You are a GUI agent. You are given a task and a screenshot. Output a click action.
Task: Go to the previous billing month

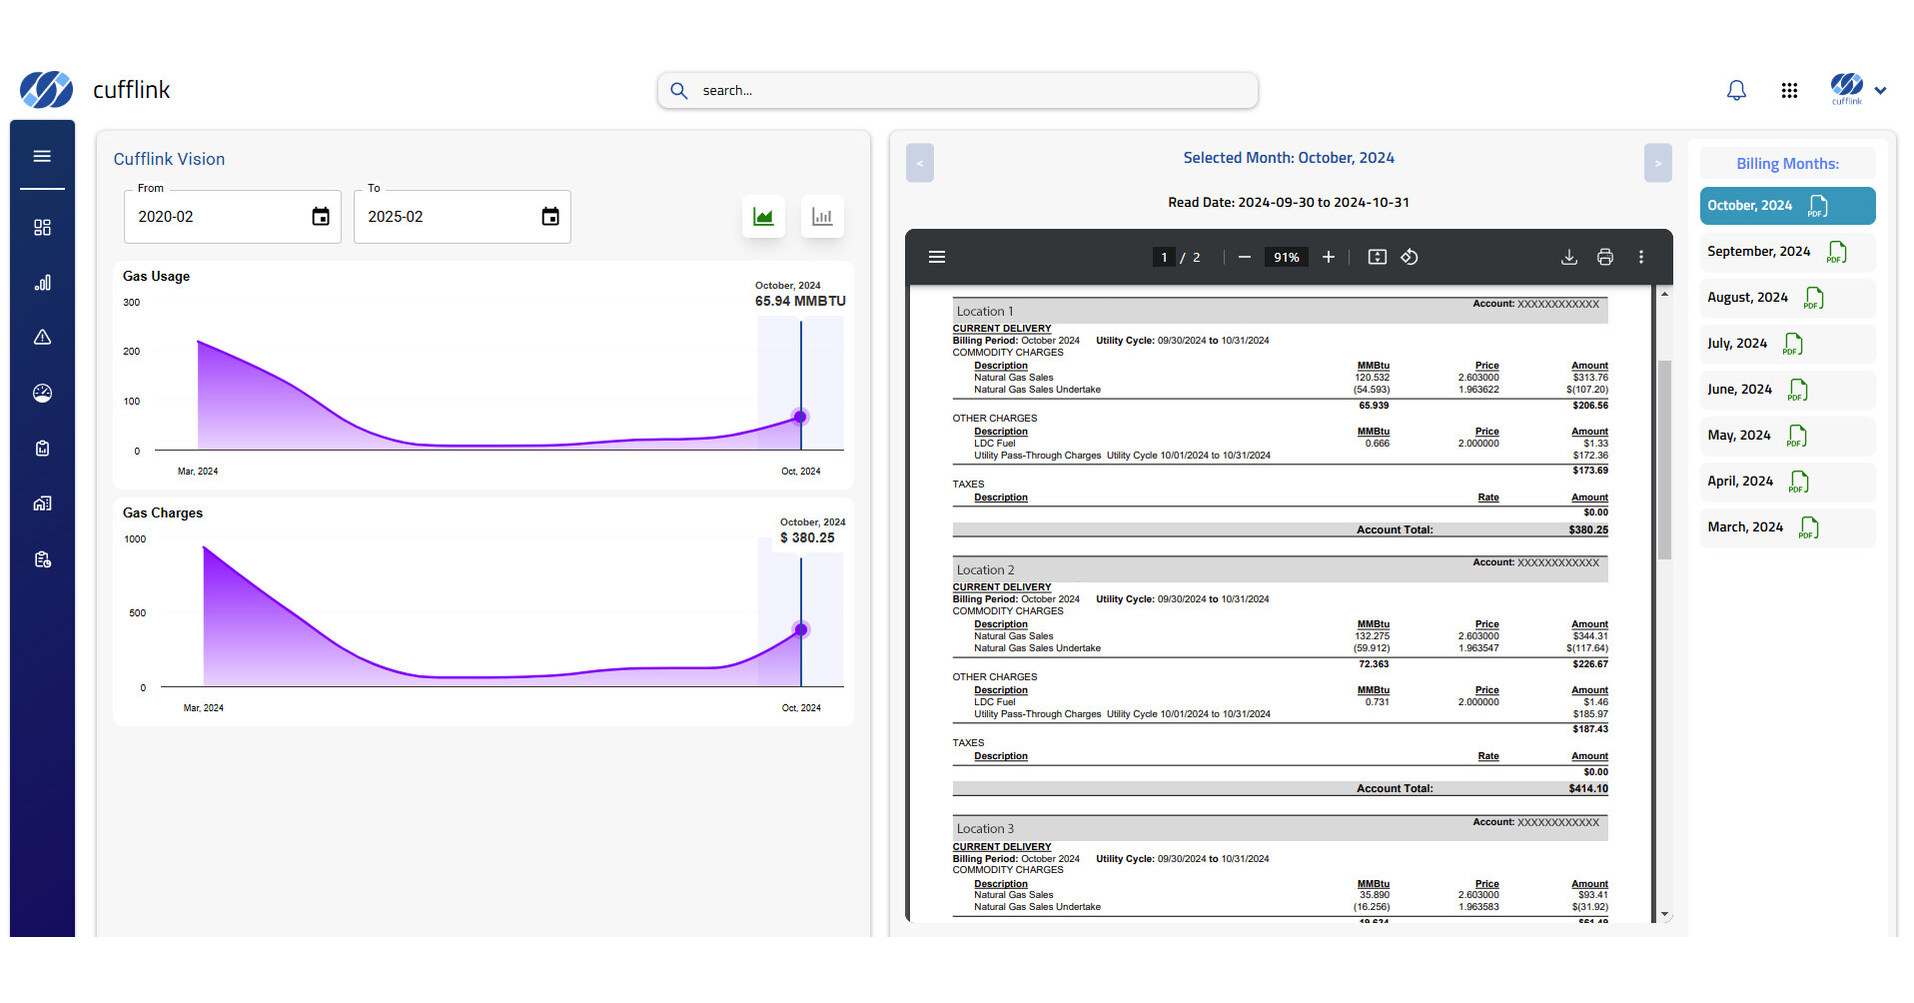[919, 163]
